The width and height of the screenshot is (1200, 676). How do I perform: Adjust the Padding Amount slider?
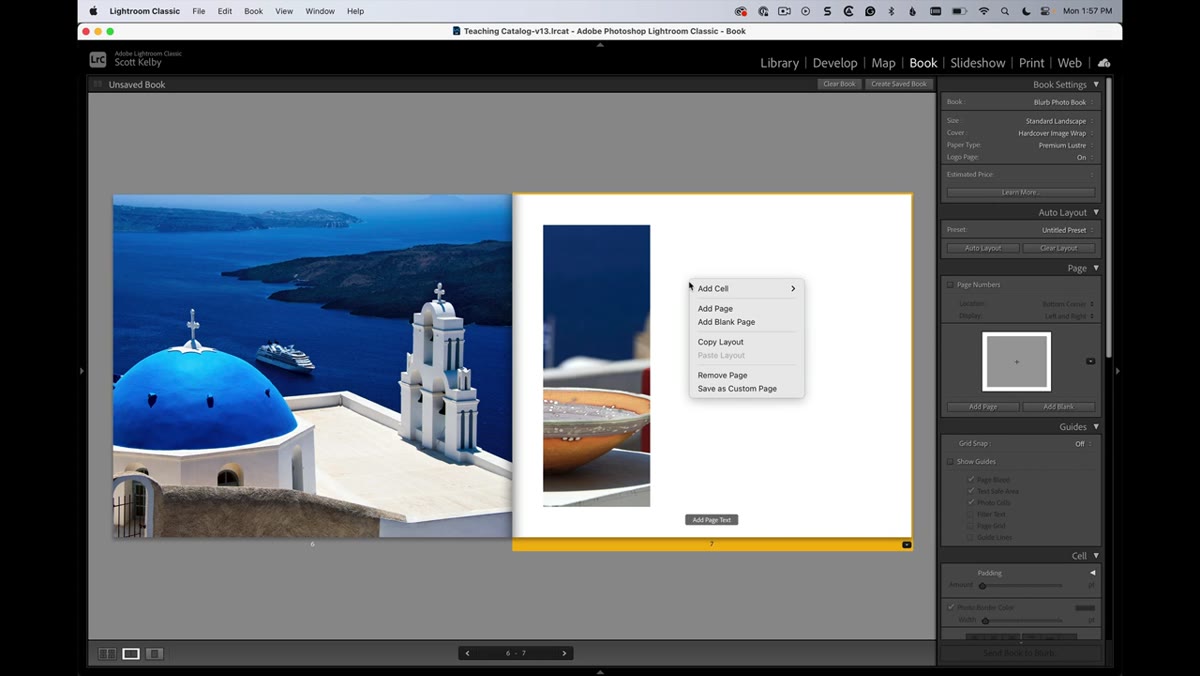982,586
